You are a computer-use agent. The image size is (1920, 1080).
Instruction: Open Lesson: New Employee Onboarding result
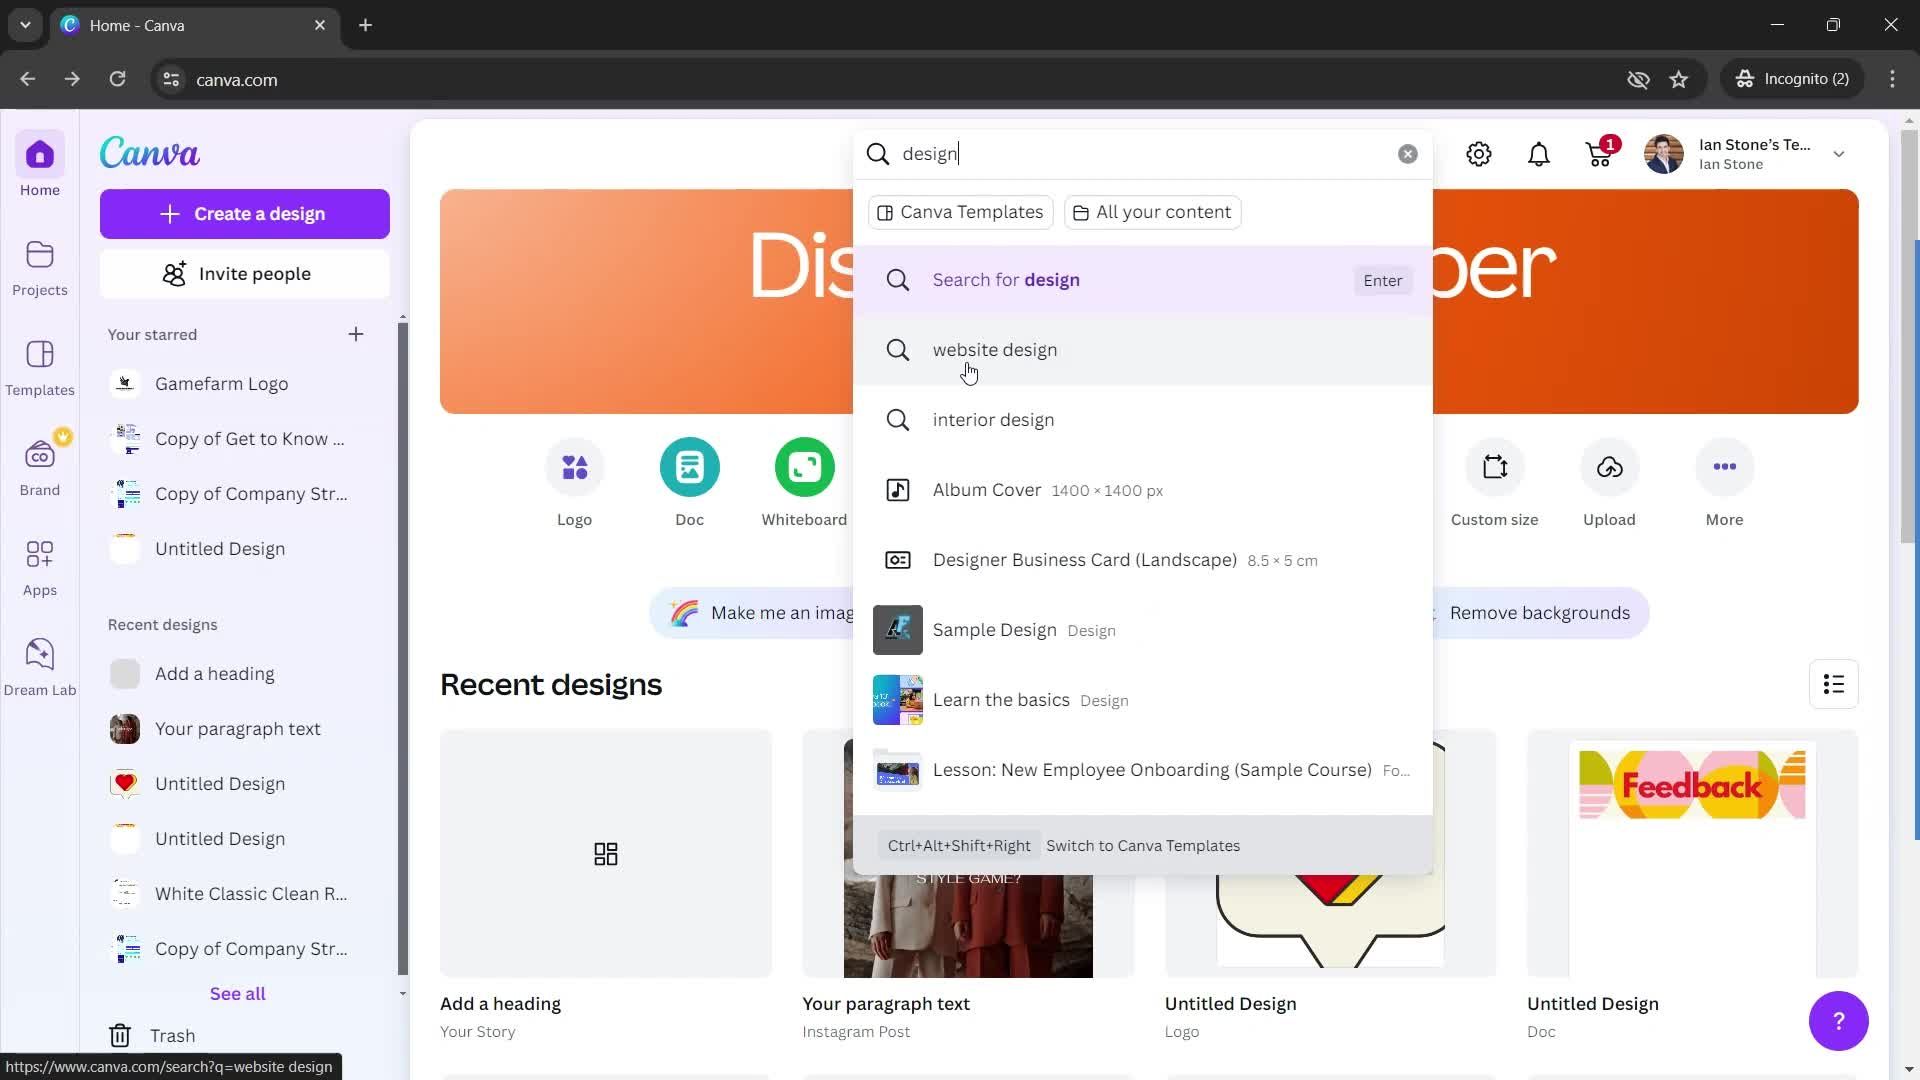(1143, 770)
